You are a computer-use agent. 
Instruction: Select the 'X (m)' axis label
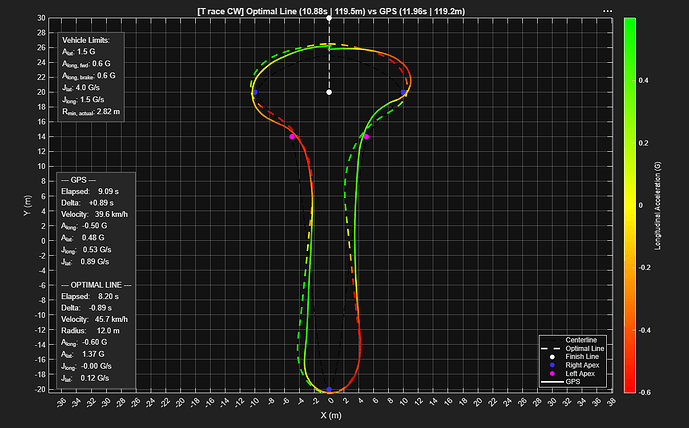(x=331, y=415)
